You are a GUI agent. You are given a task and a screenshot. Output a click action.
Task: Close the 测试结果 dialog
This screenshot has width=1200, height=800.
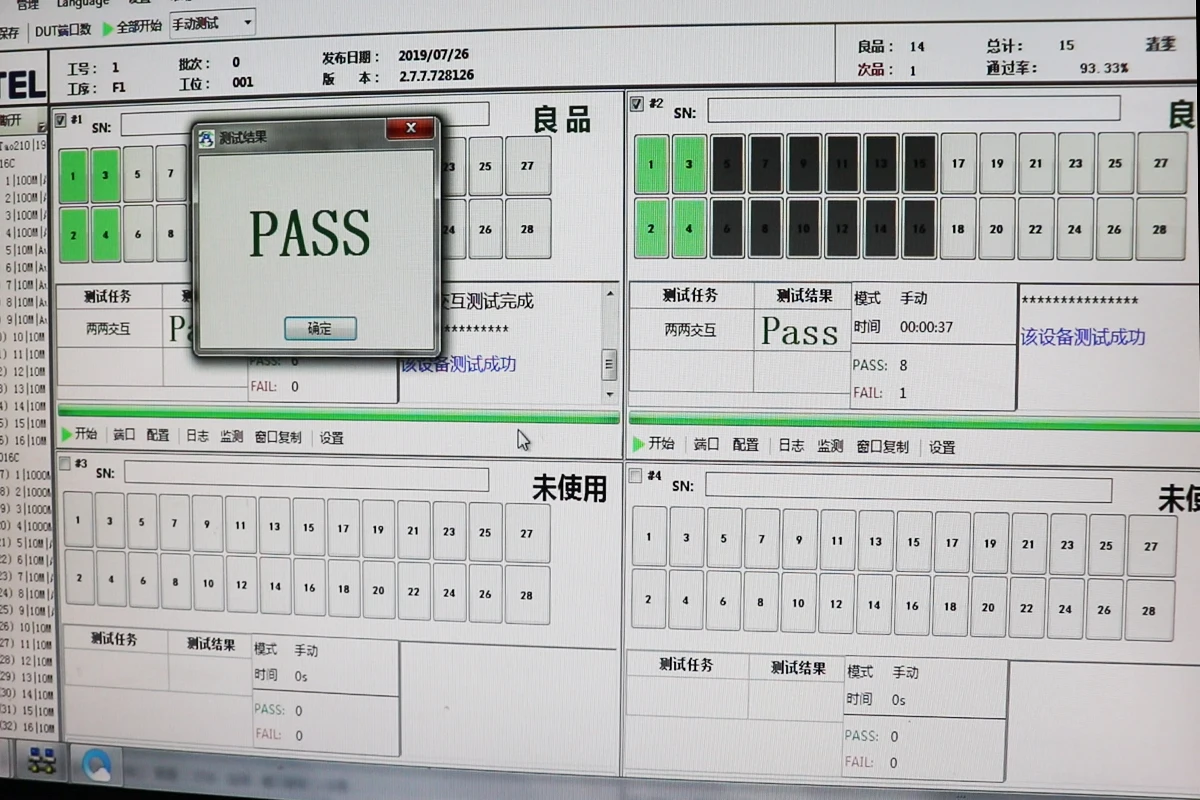coord(410,128)
